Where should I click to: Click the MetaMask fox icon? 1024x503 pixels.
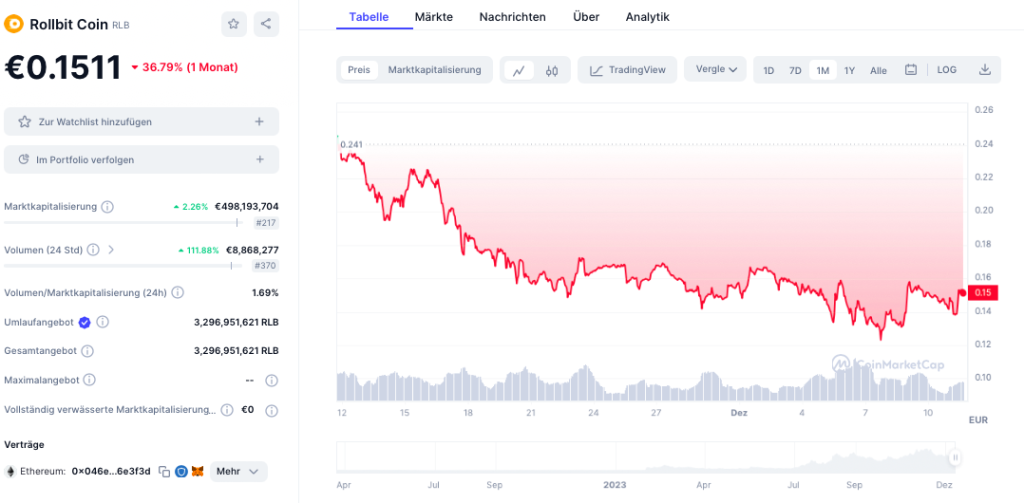click(197, 471)
